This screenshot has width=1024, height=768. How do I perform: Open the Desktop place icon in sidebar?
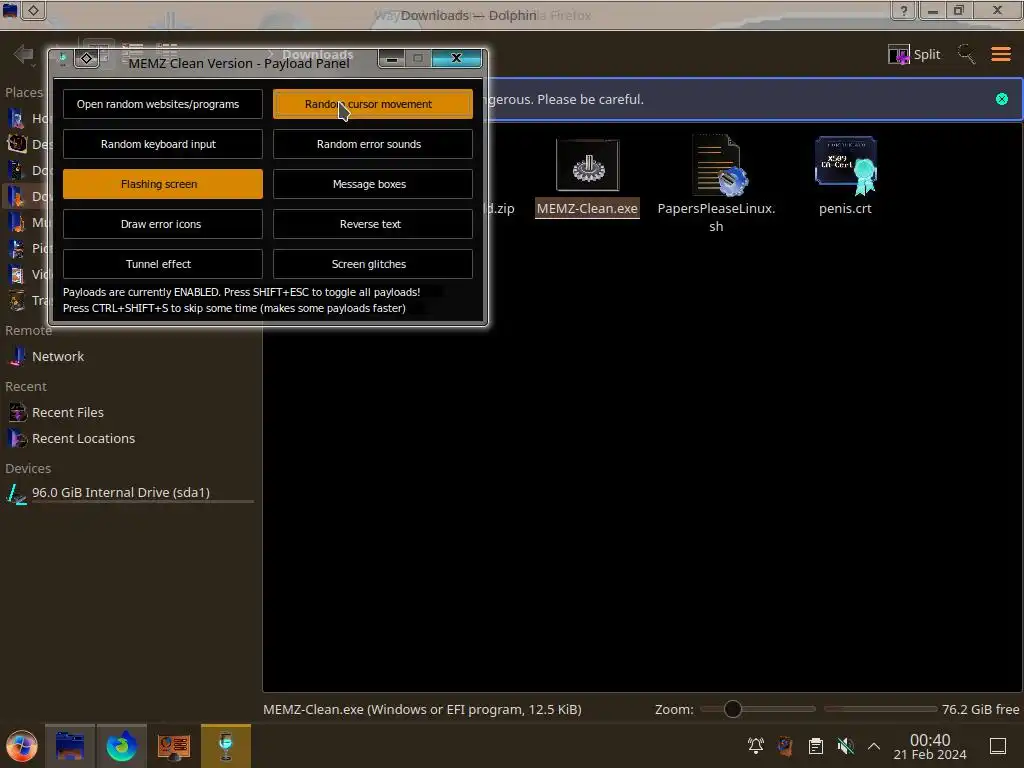16,144
